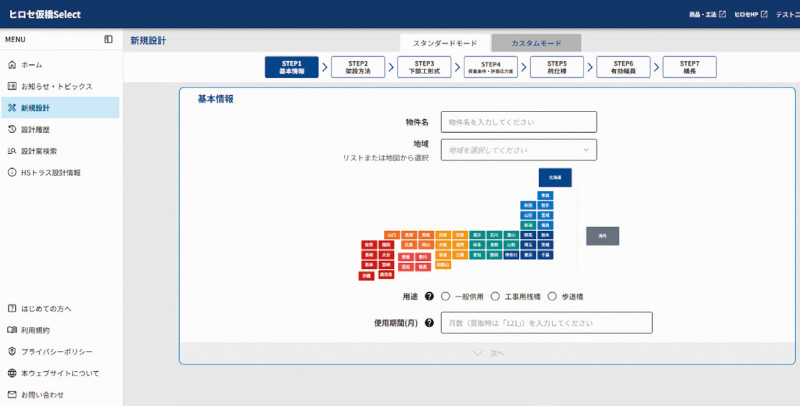Select the 一般供用 radio option
Viewport: 800px width, 406px height.
pyautogui.click(x=444, y=296)
